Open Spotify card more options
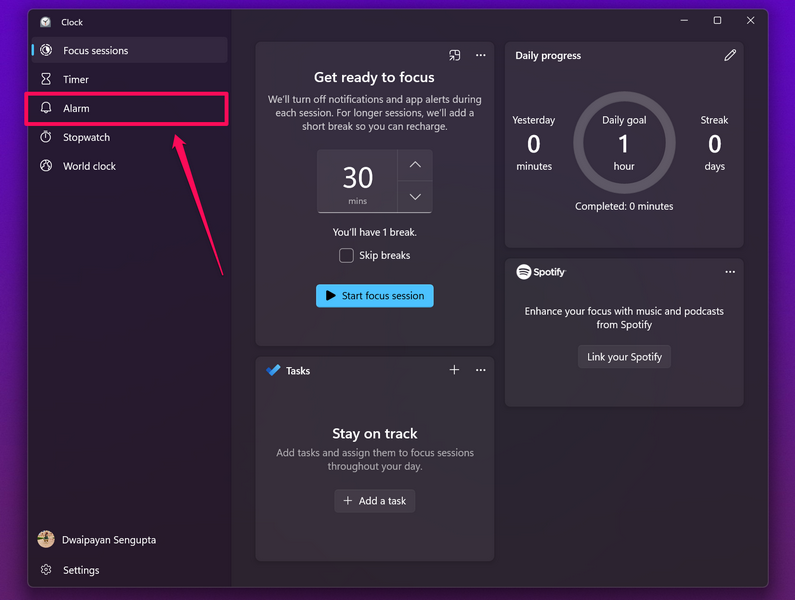Image resolution: width=795 pixels, height=600 pixels. pos(730,272)
